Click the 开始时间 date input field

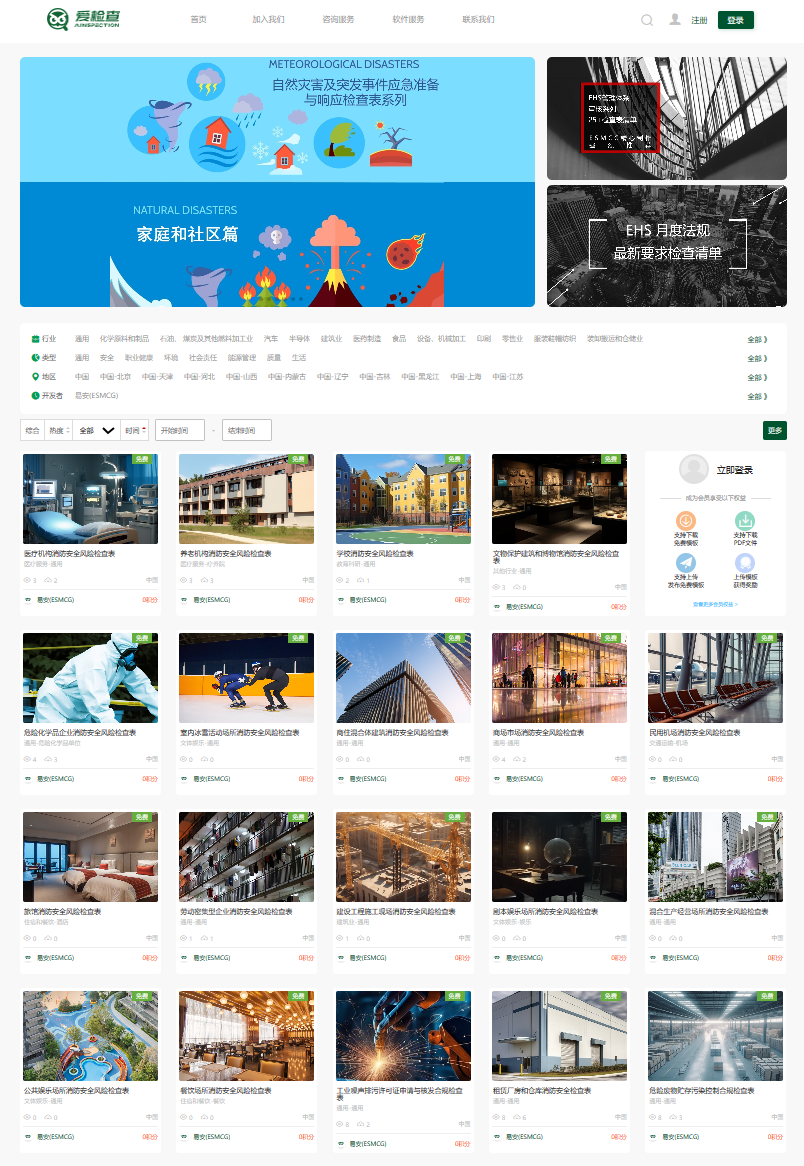pos(180,431)
